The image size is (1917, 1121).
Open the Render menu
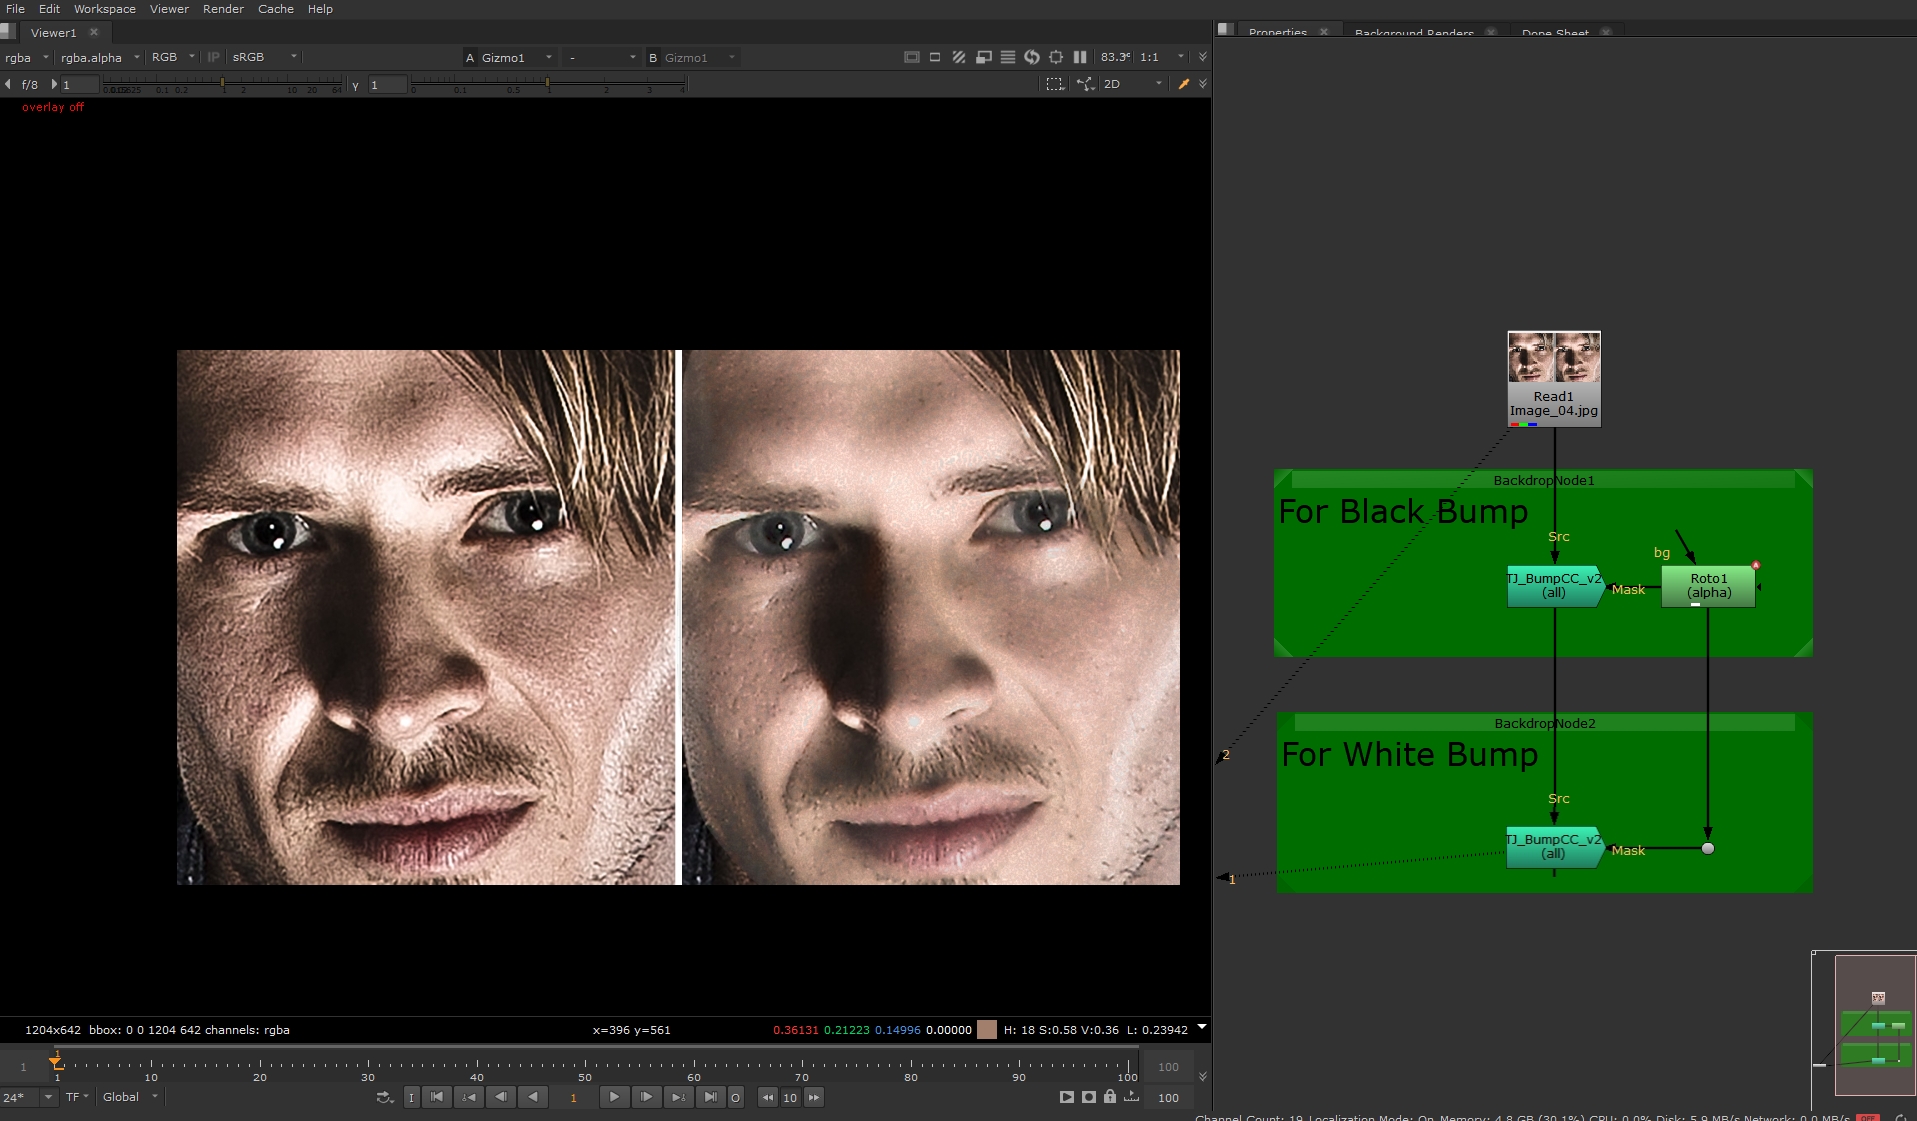point(223,9)
